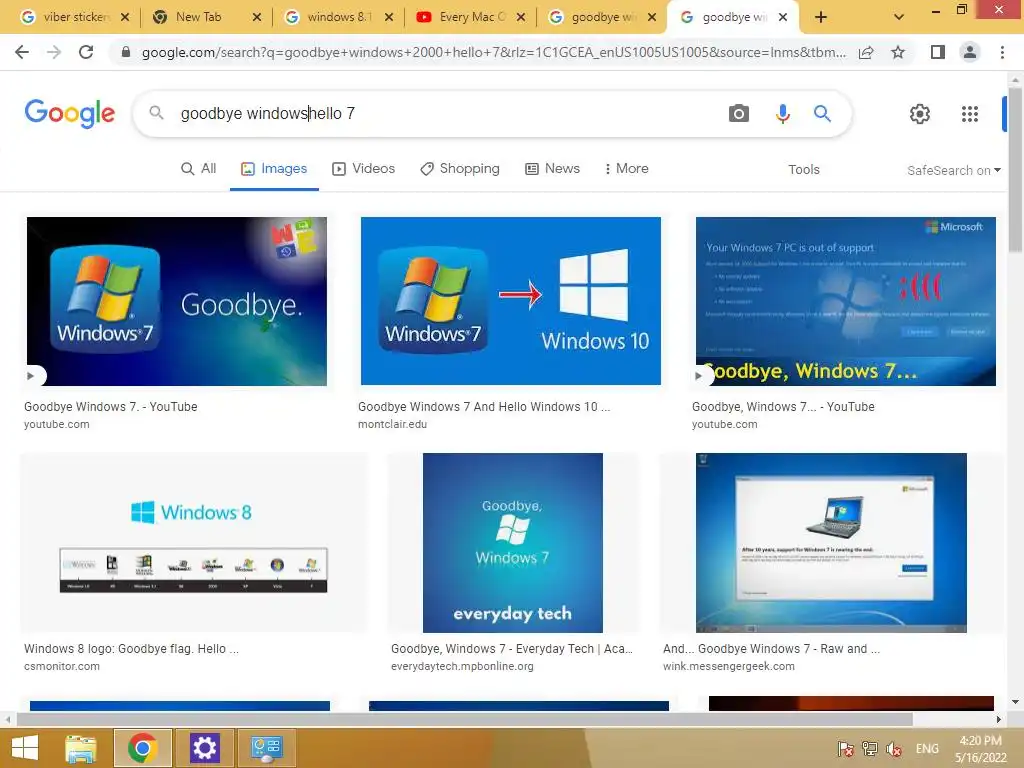
Task: Click the Action Center flag icon
Action: pyautogui.click(x=846, y=749)
